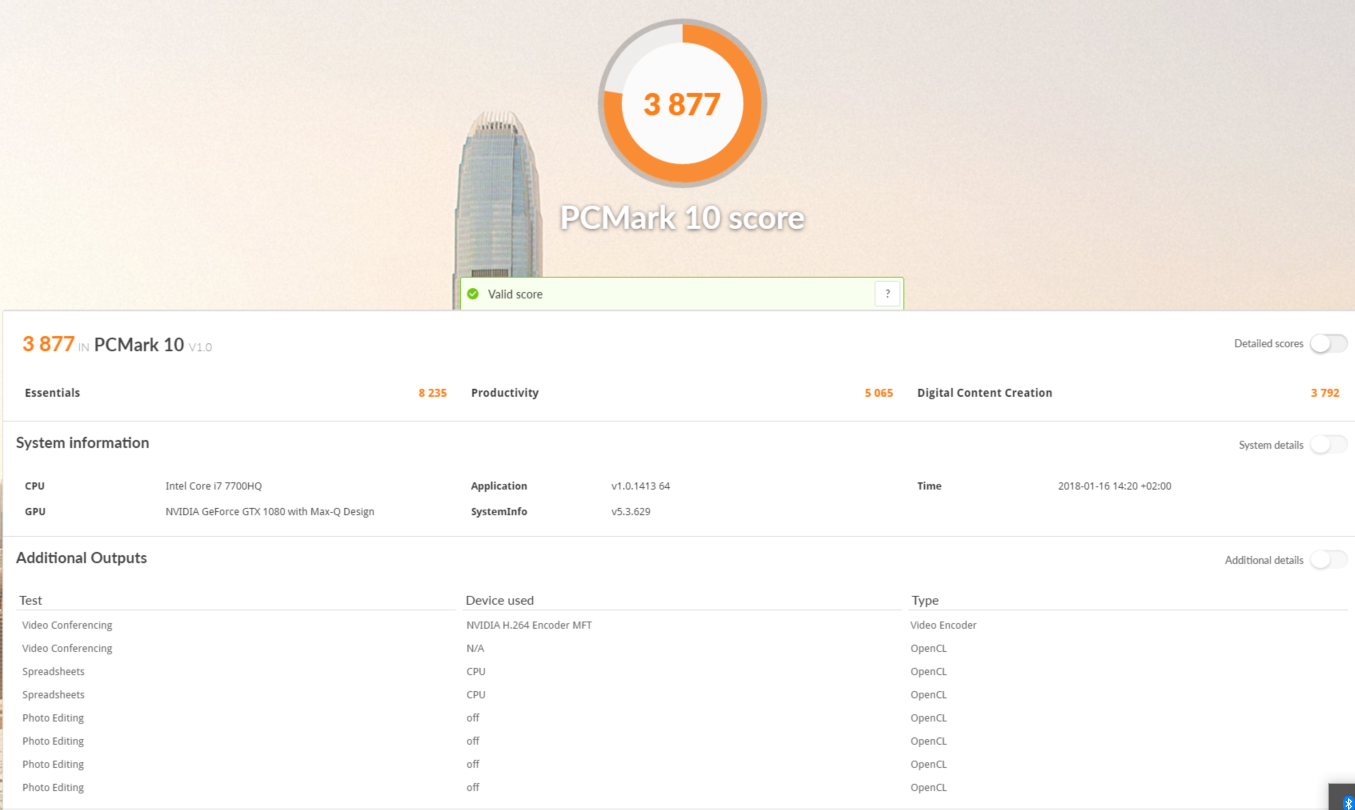Click 'Video Conferencing' in the NVIDIA H.264 Encoder row

point(67,625)
